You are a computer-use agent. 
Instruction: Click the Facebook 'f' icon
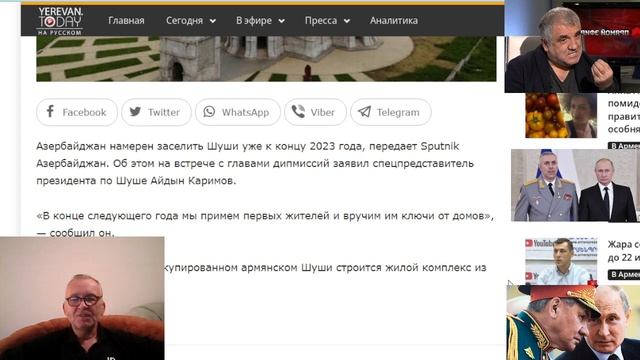click(50, 111)
